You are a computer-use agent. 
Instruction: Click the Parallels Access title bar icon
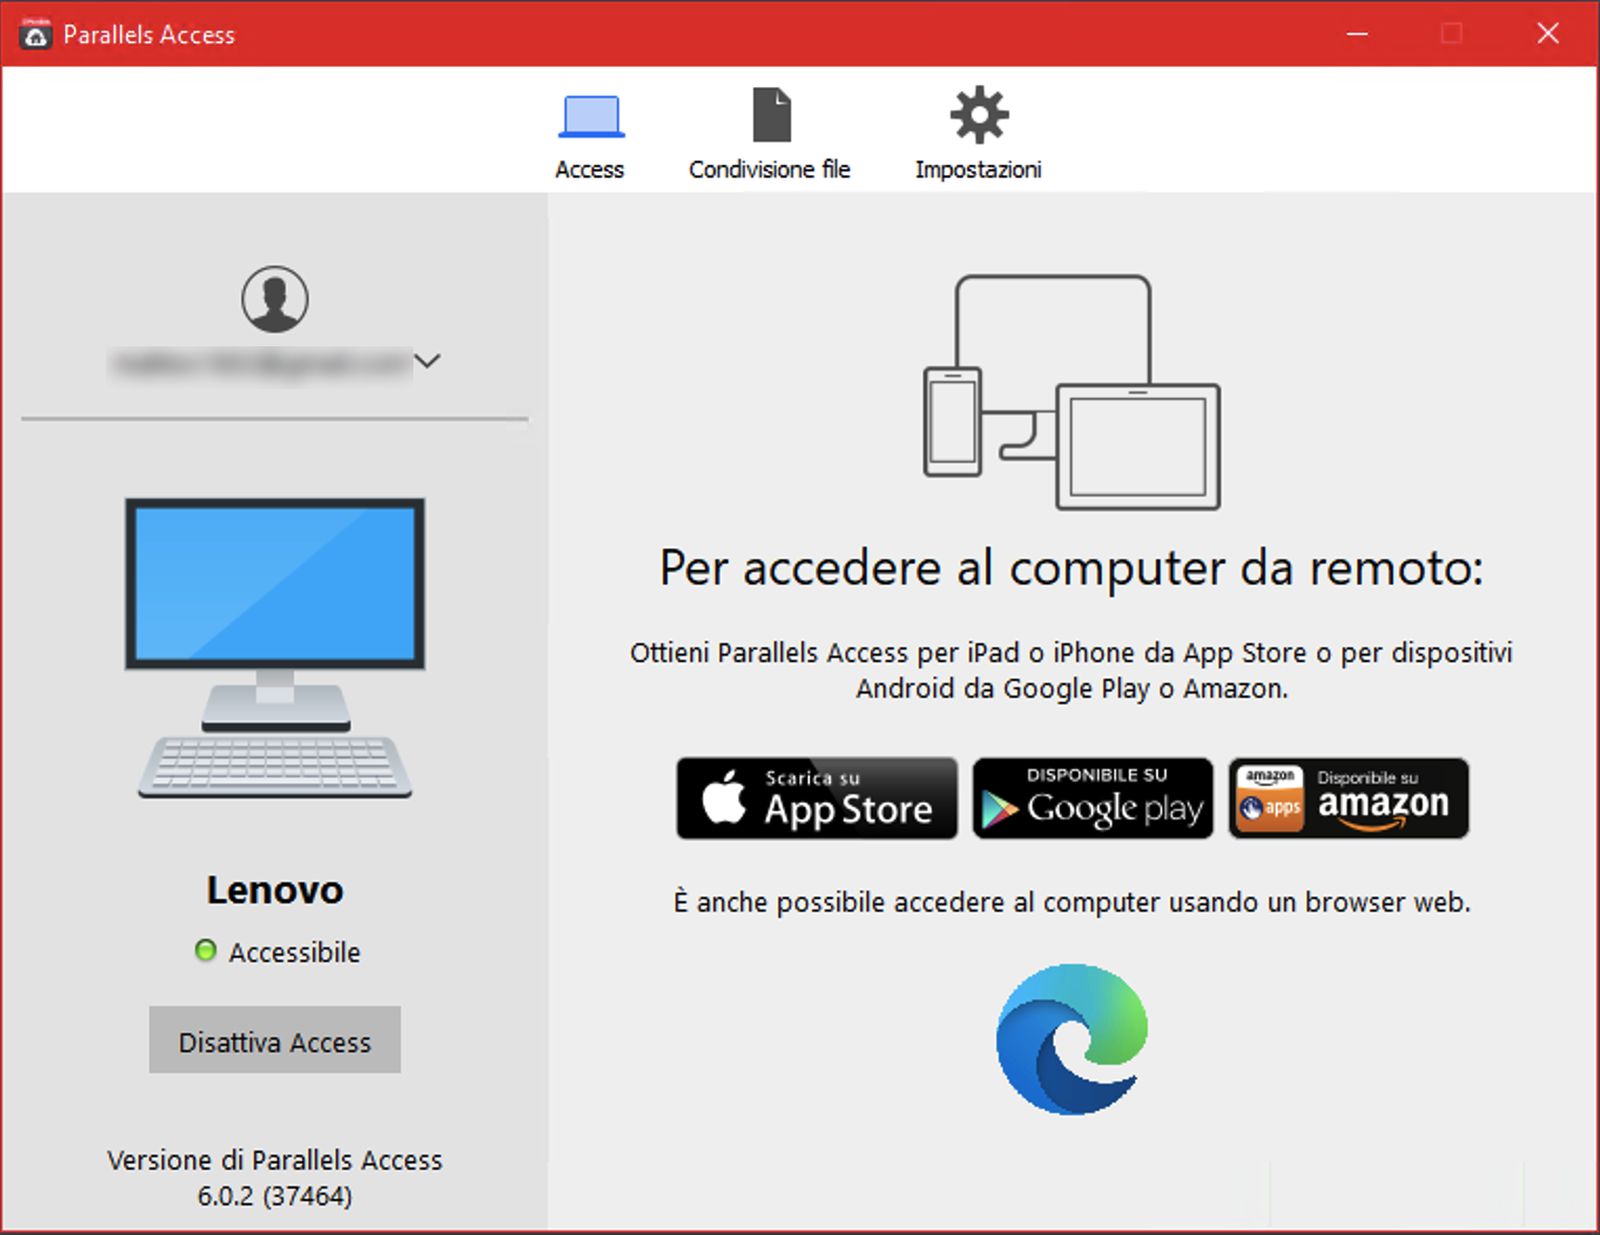click(35, 34)
